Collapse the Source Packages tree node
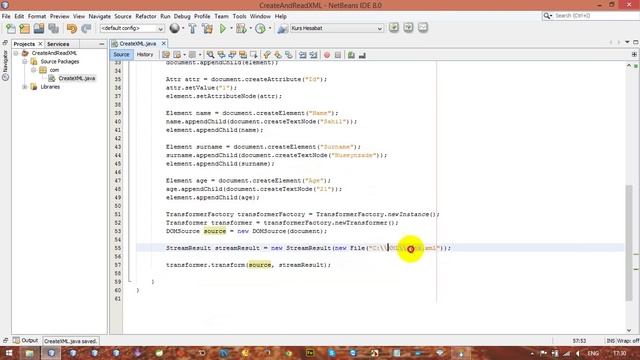This screenshot has height=360, width=640. click(x=24, y=62)
